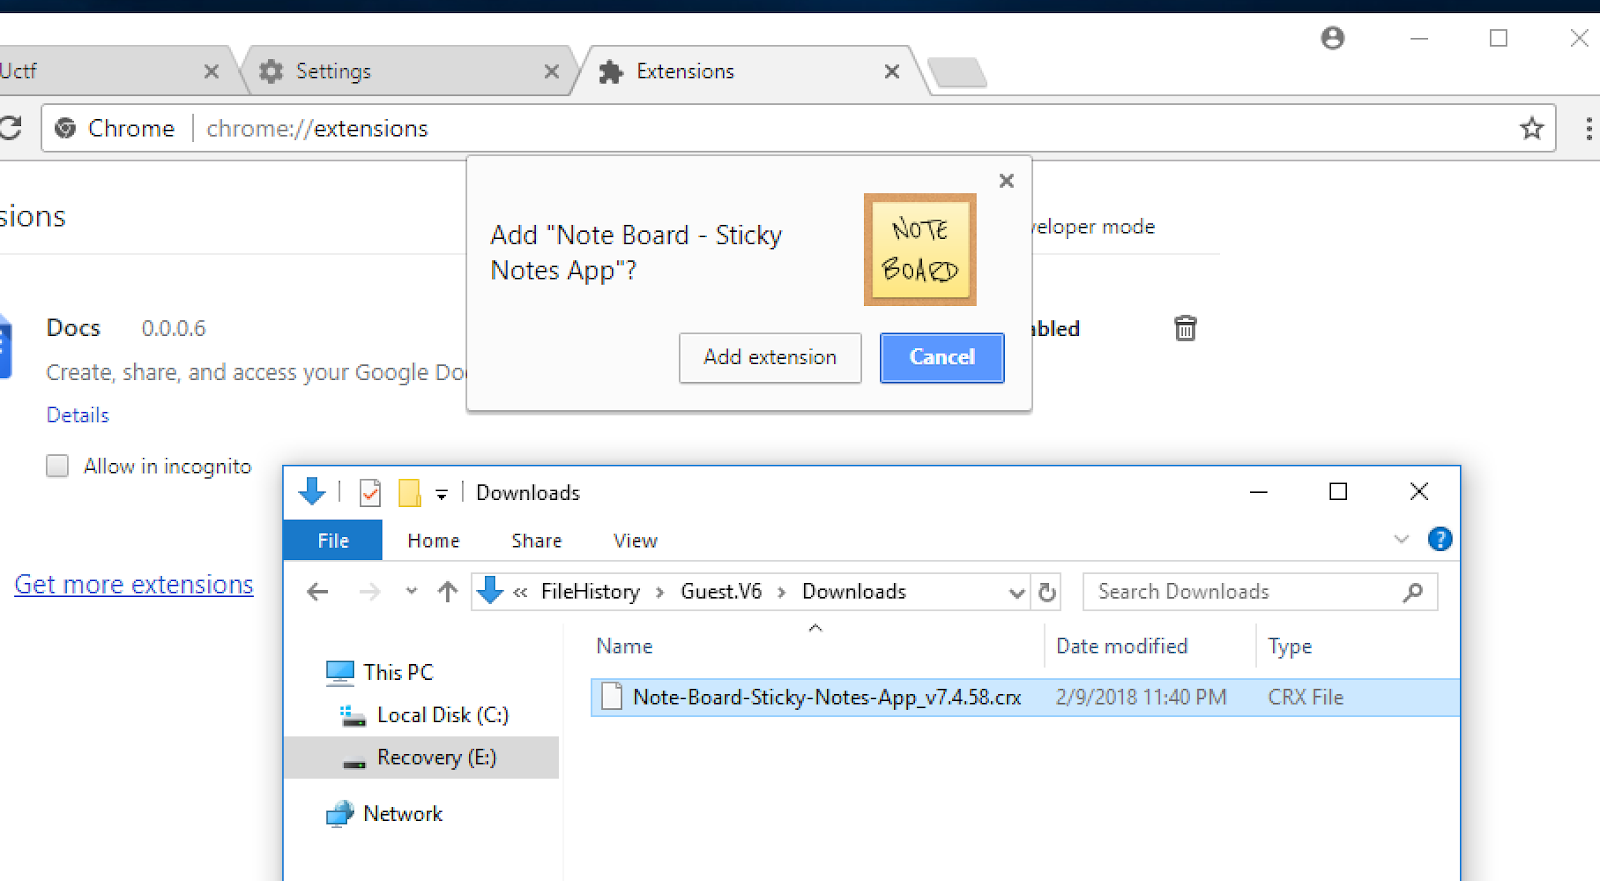This screenshot has width=1600, height=881.
Task: Click the Downloads breadcrumb segment
Action: [x=854, y=592]
